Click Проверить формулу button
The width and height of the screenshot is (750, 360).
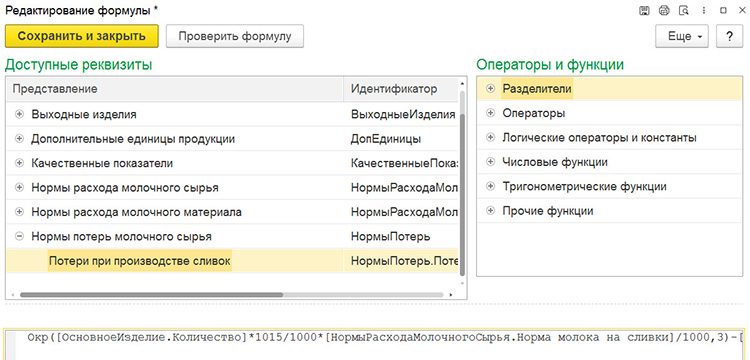(235, 36)
